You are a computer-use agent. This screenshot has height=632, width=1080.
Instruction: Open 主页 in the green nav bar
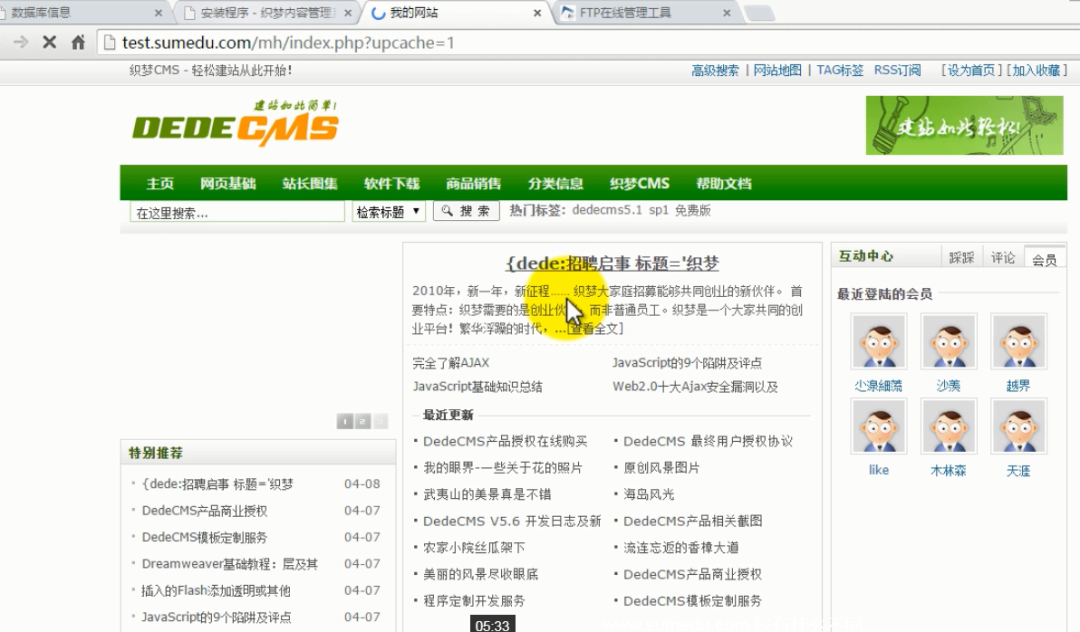pos(160,183)
